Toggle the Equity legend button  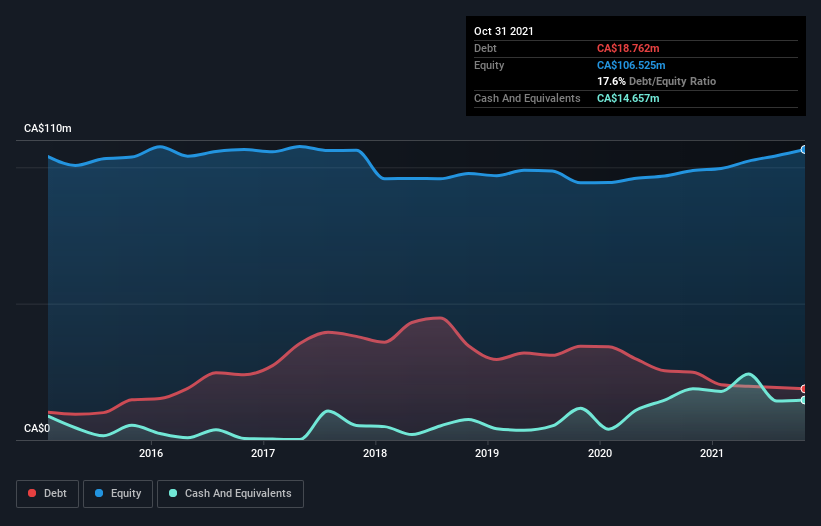[x=118, y=494]
